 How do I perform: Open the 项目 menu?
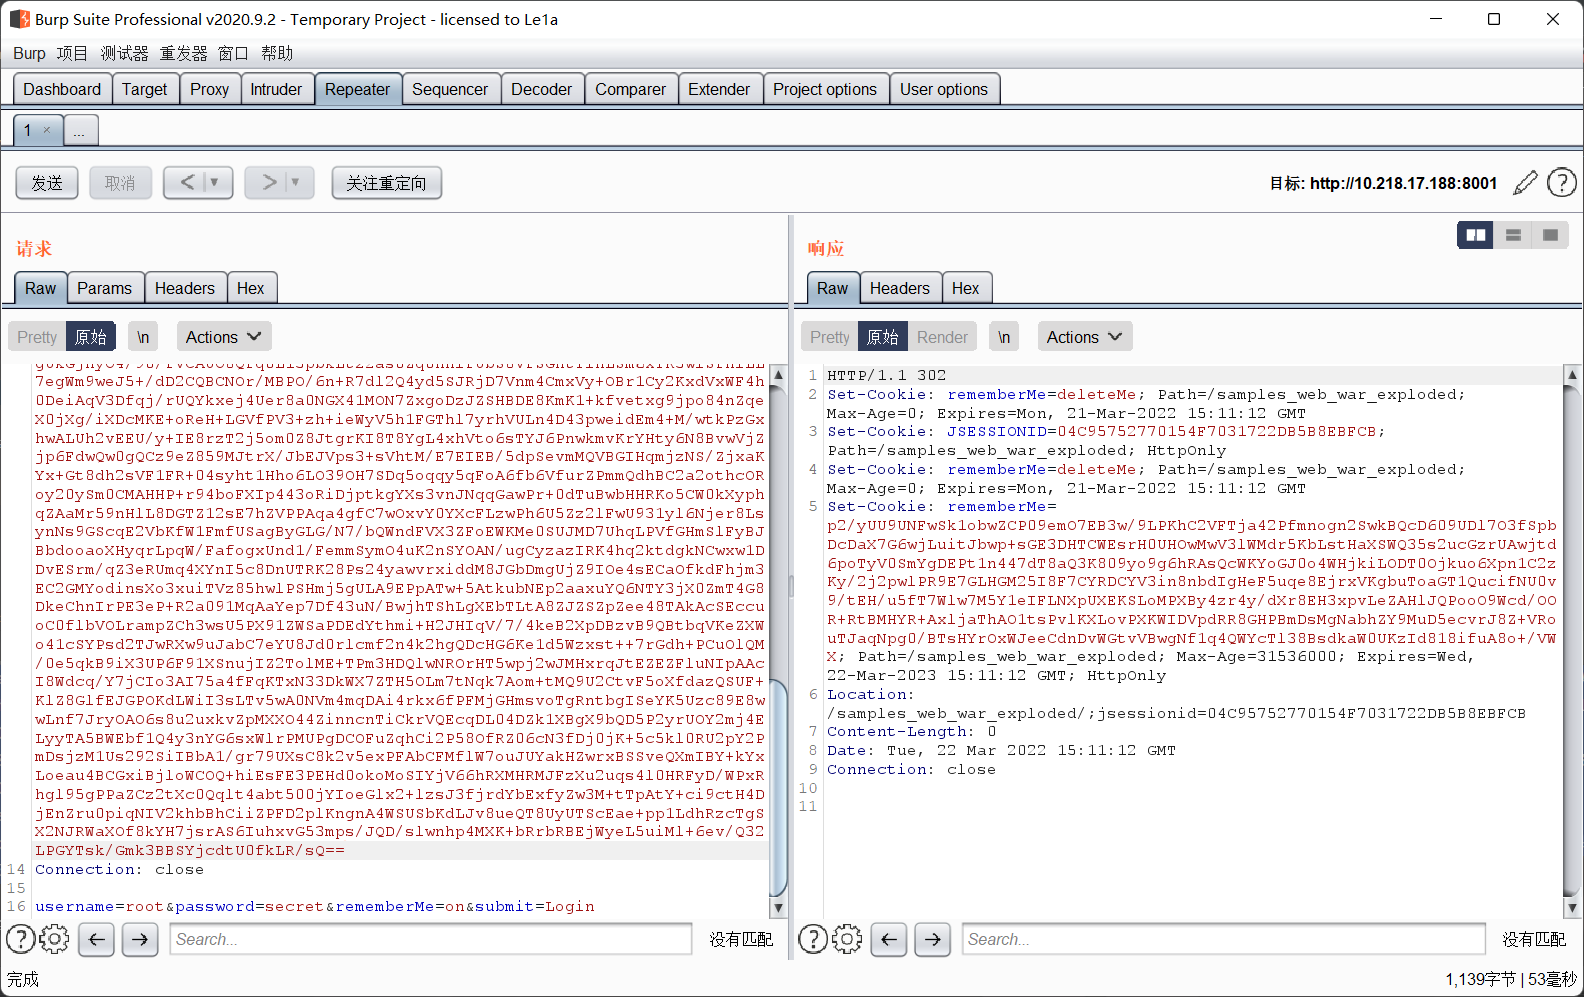pos(72,53)
